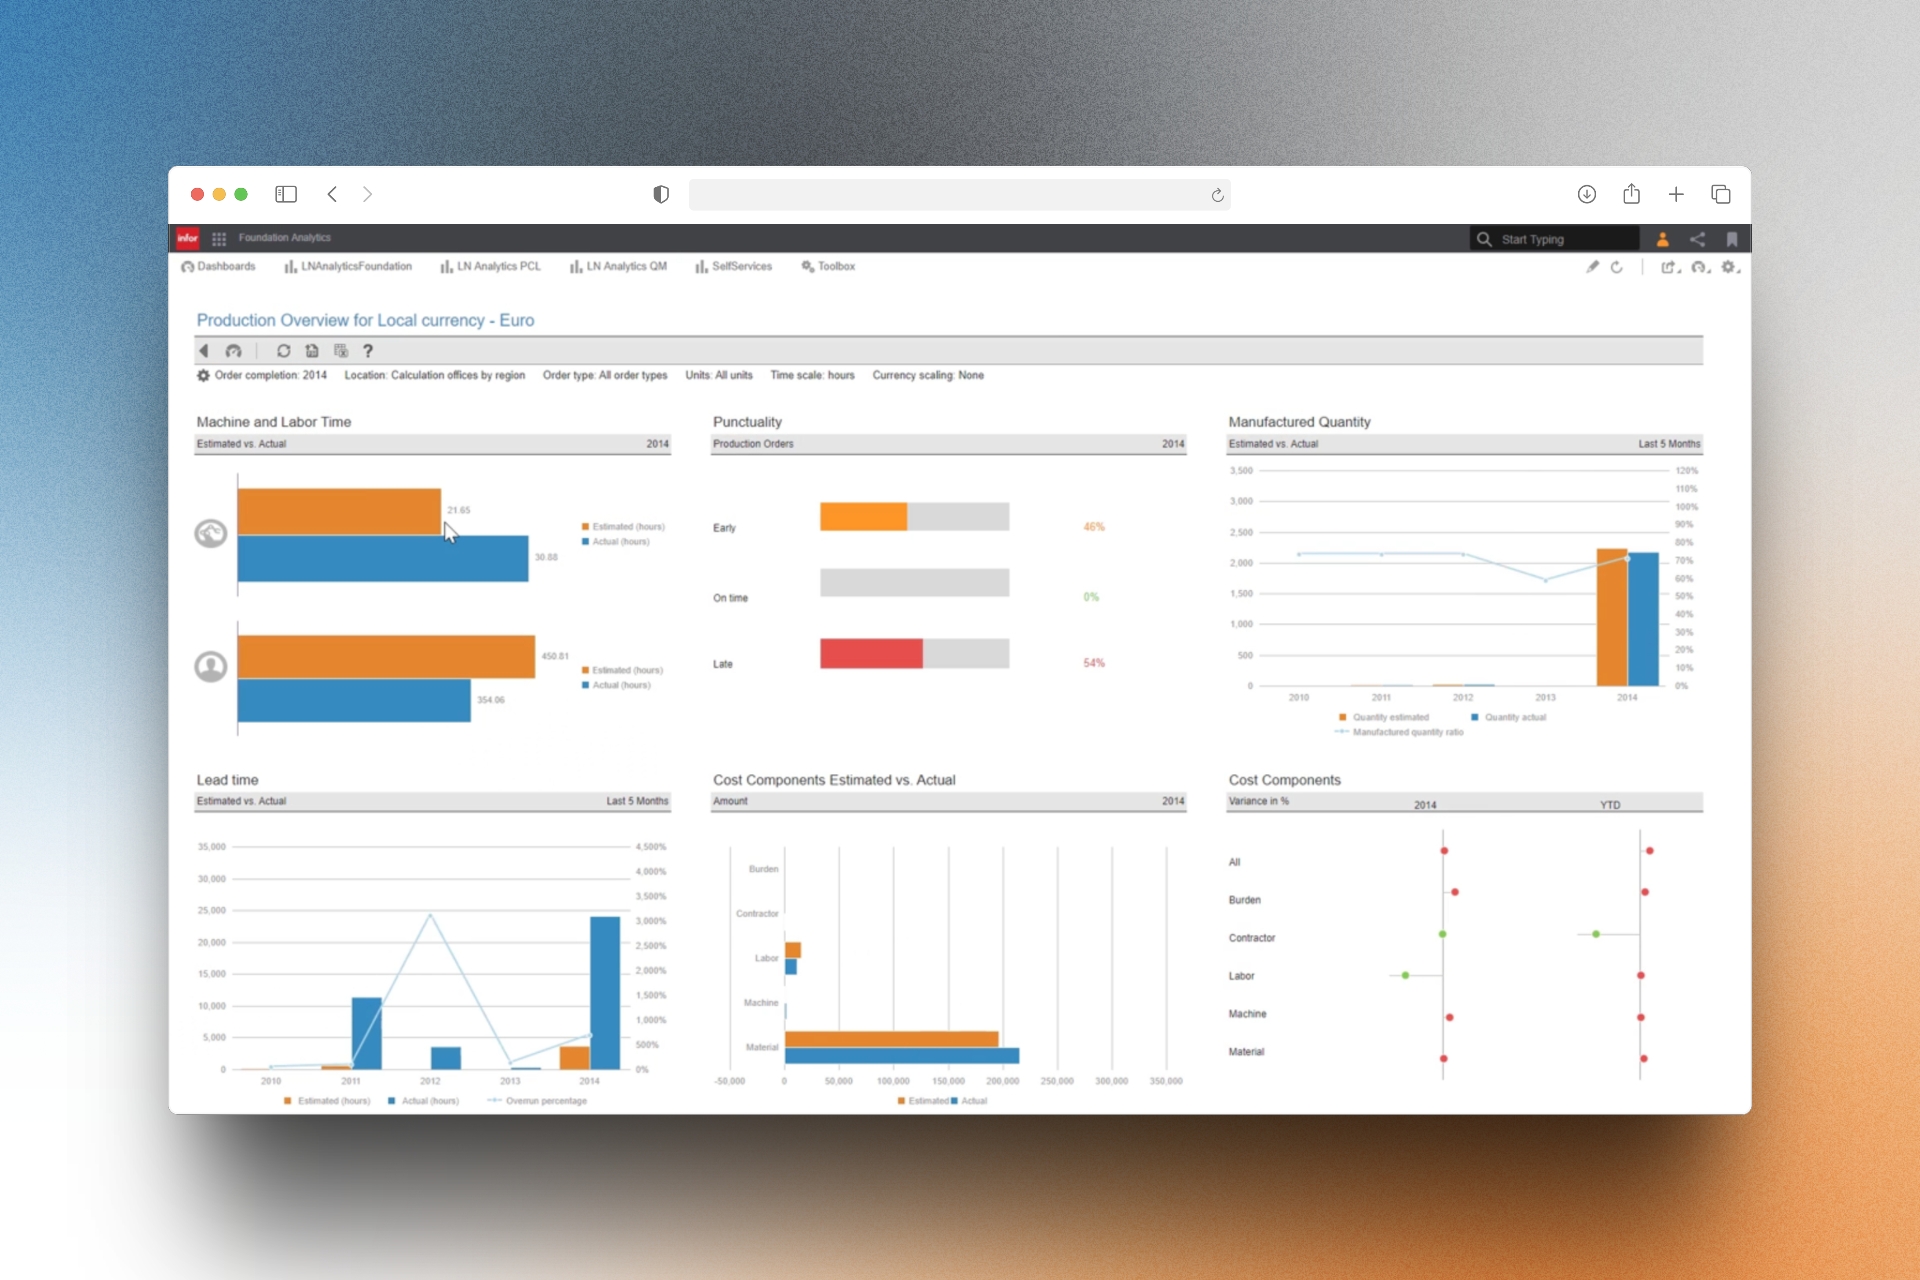
Task: Click the search magnifier icon
Action: click(x=1484, y=239)
